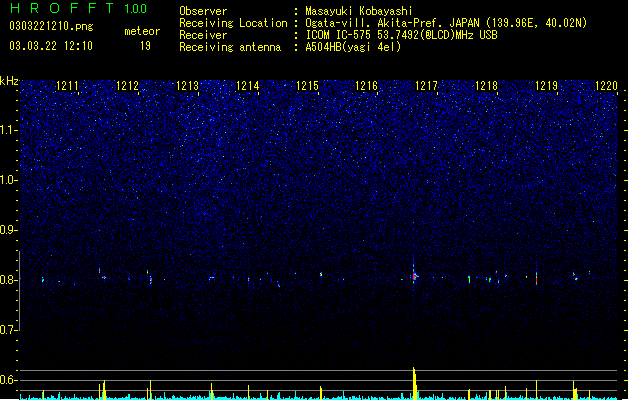Click the HROFFT 1.0.0 title text
Screen dimensions: 629x400
coord(79,8)
